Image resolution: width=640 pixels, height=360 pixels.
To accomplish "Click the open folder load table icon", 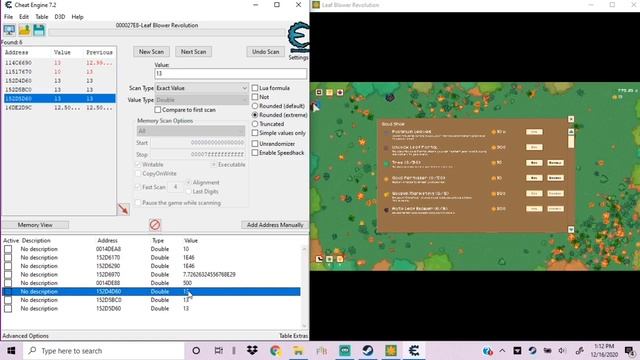I will tap(24, 30).
